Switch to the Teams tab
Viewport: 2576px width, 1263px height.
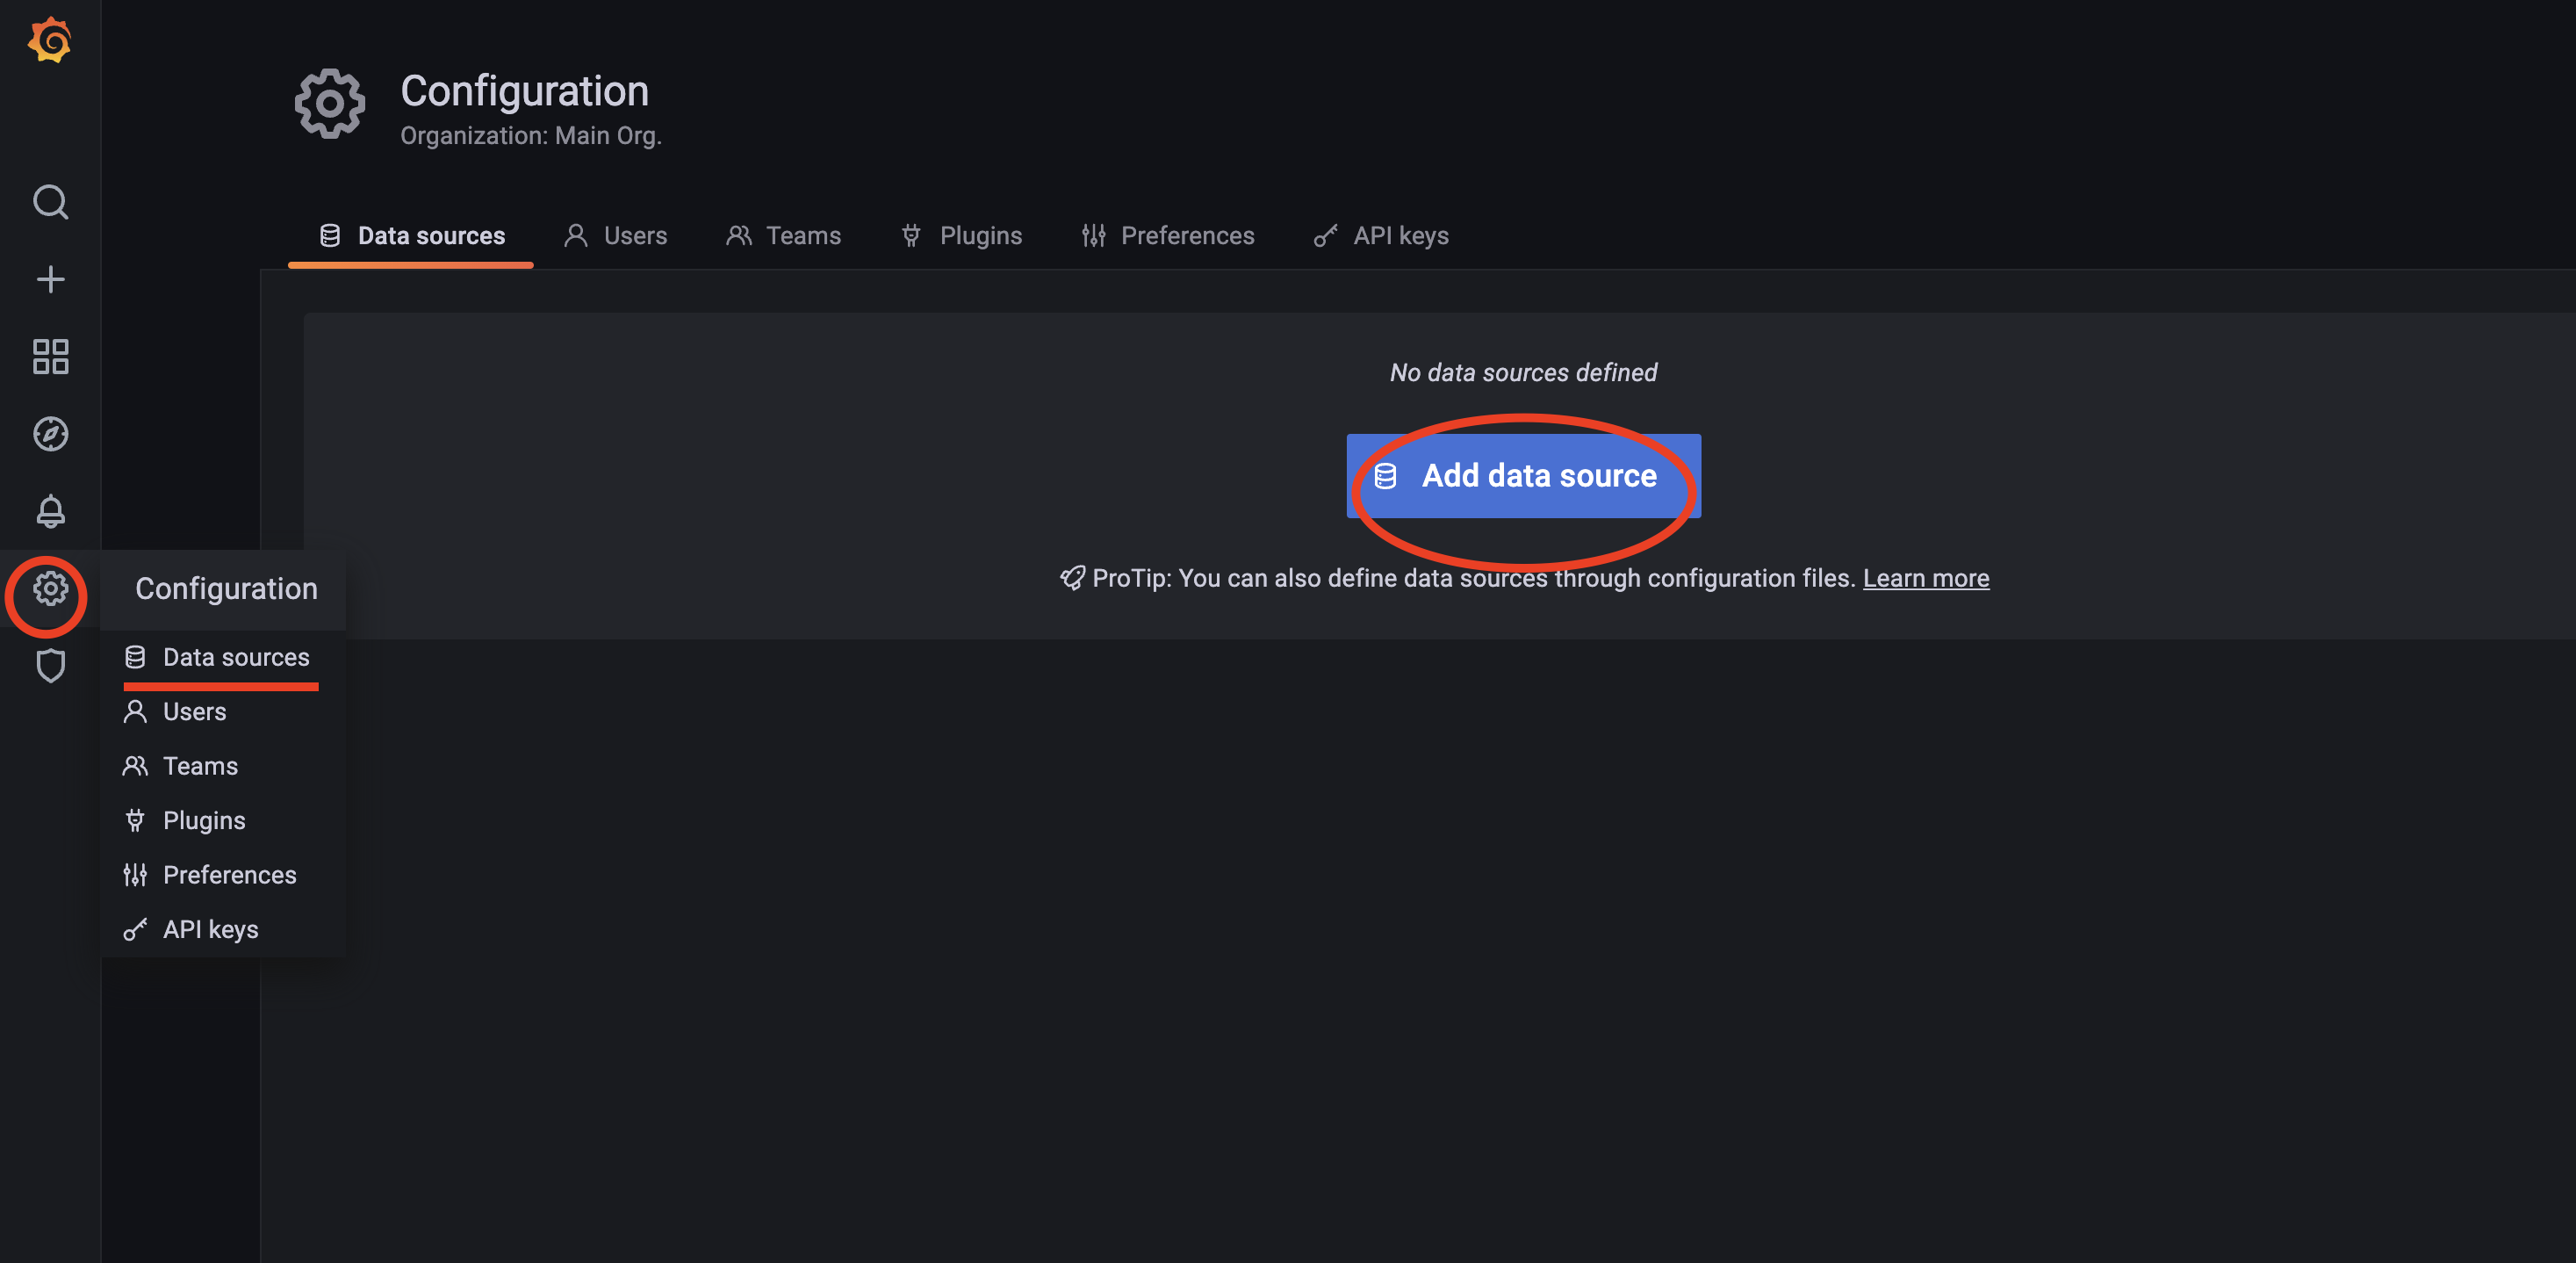784,236
